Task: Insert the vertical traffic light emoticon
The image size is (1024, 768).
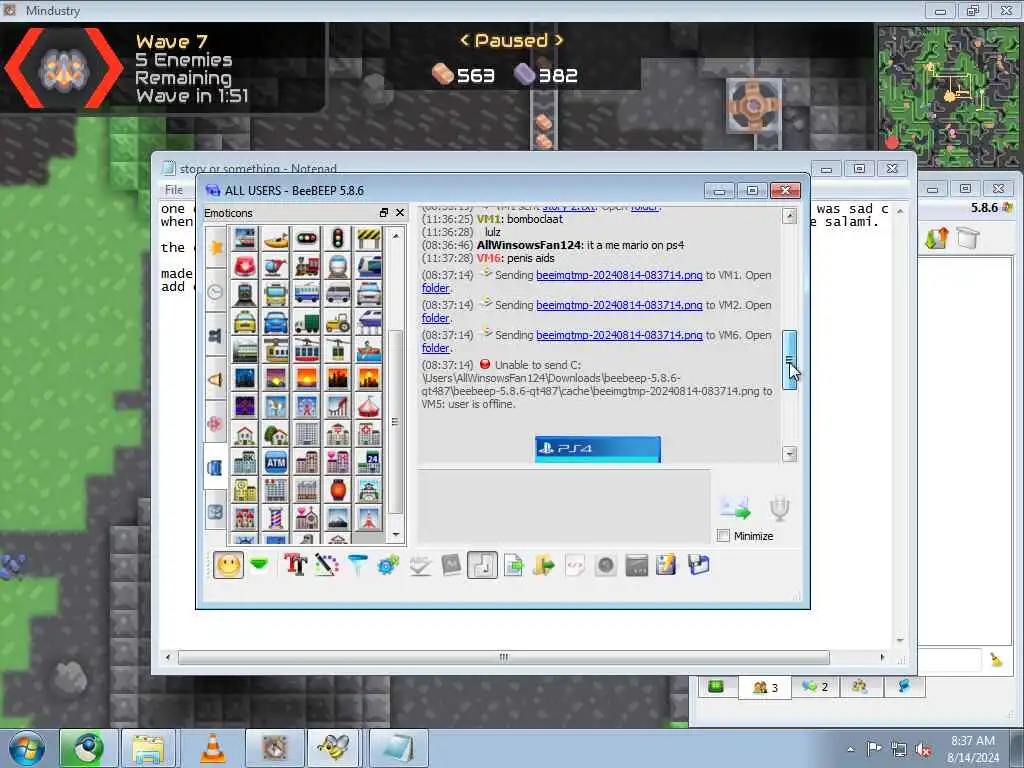Action: click(x=338, y=239)
